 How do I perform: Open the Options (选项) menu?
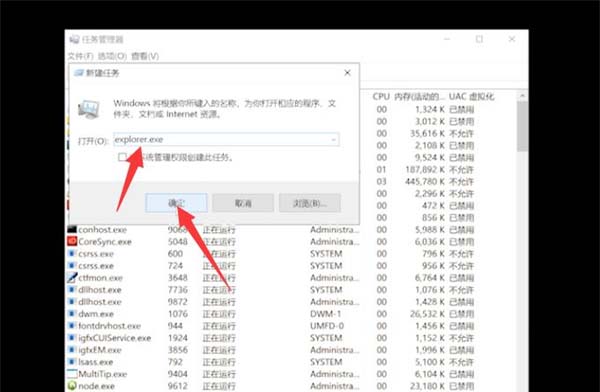[x=112, y=56]
